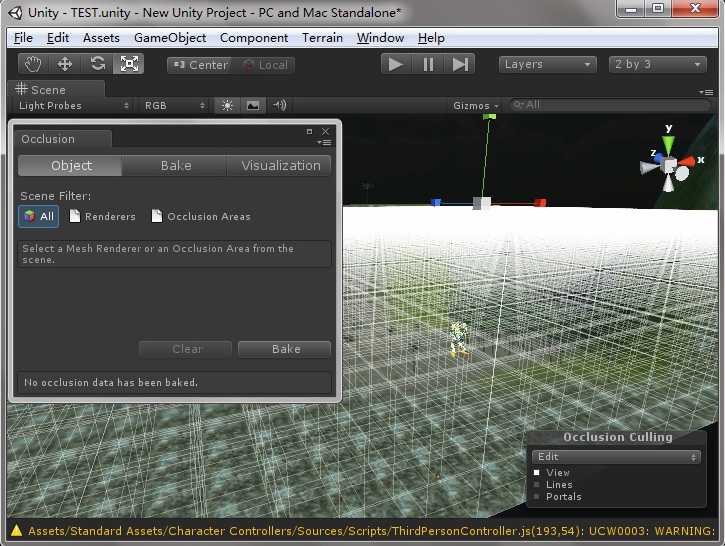Image resolution: width=725 pixels, height=546 pixels.
Task: Click the blue Z move handle
Action: (436, 202)
